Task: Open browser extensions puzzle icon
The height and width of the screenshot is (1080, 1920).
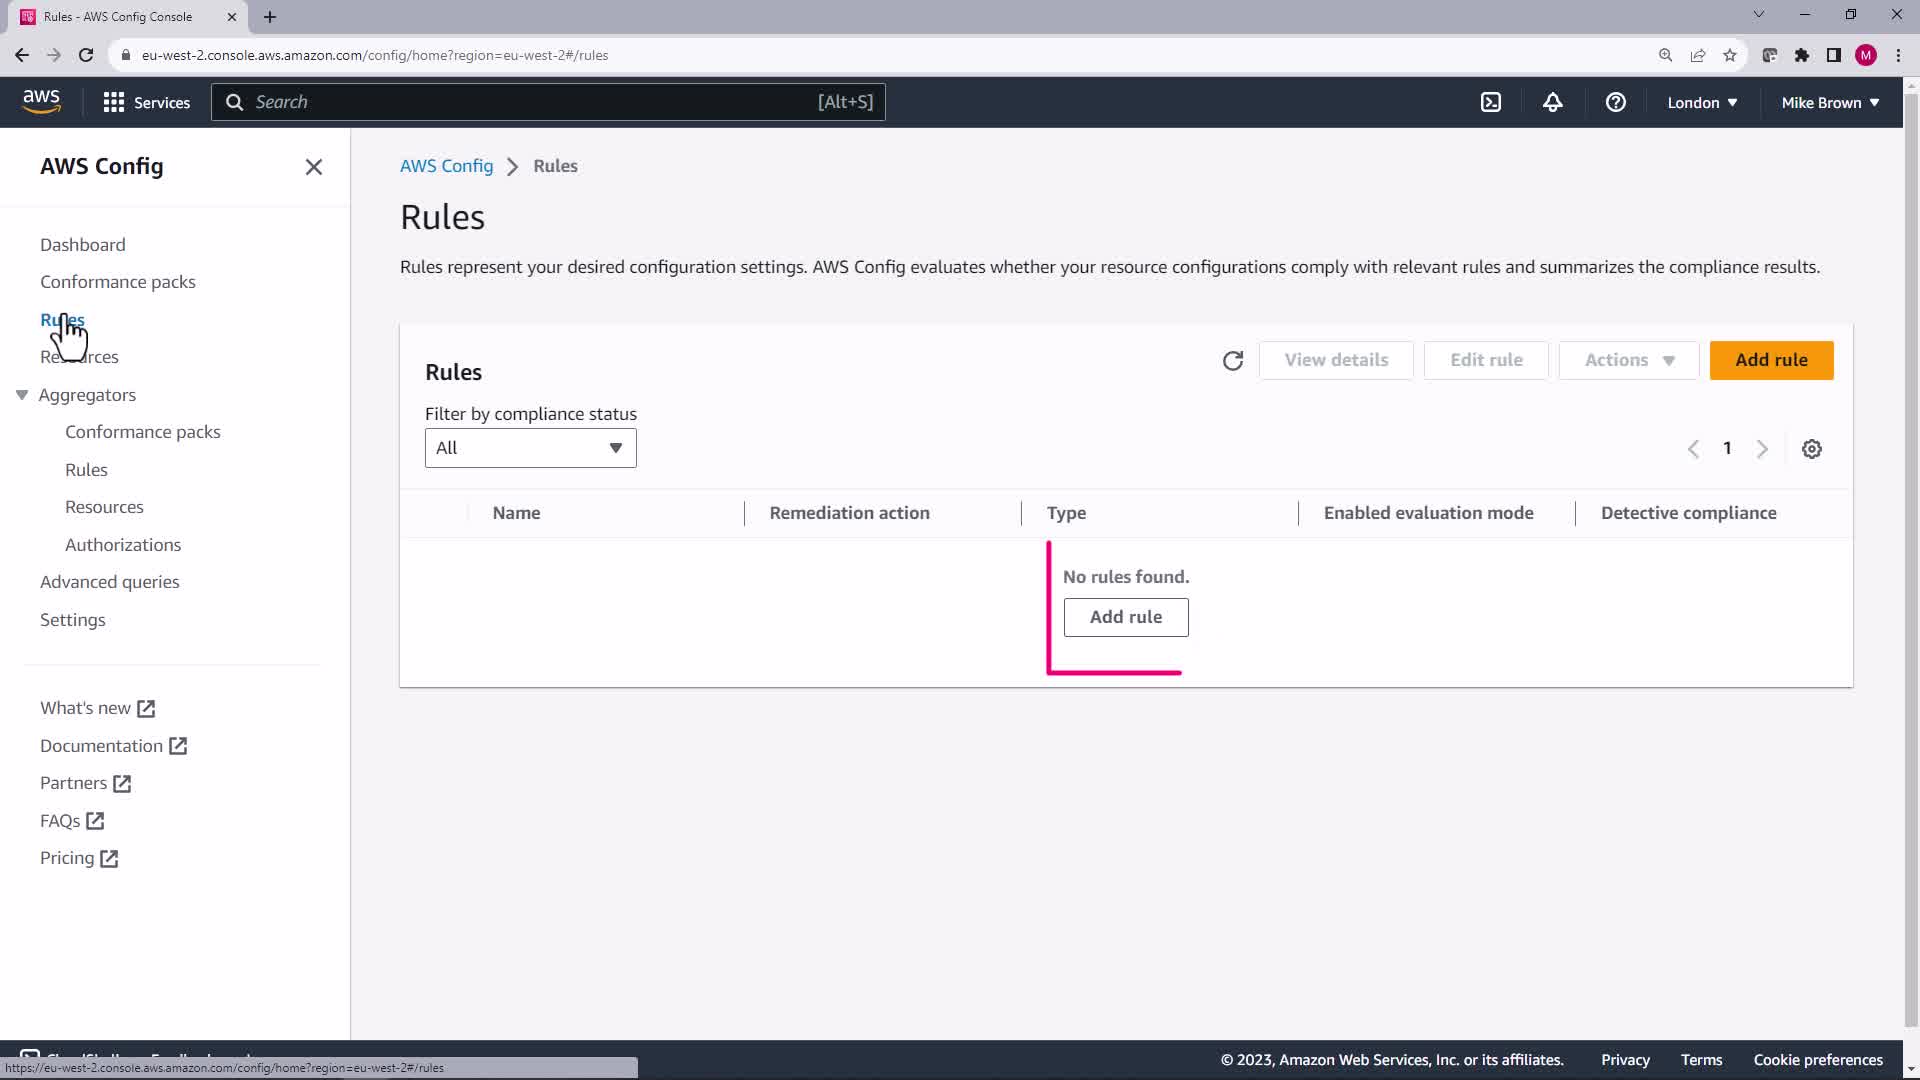Action: pyautogui.click(x=1802, y=55)
